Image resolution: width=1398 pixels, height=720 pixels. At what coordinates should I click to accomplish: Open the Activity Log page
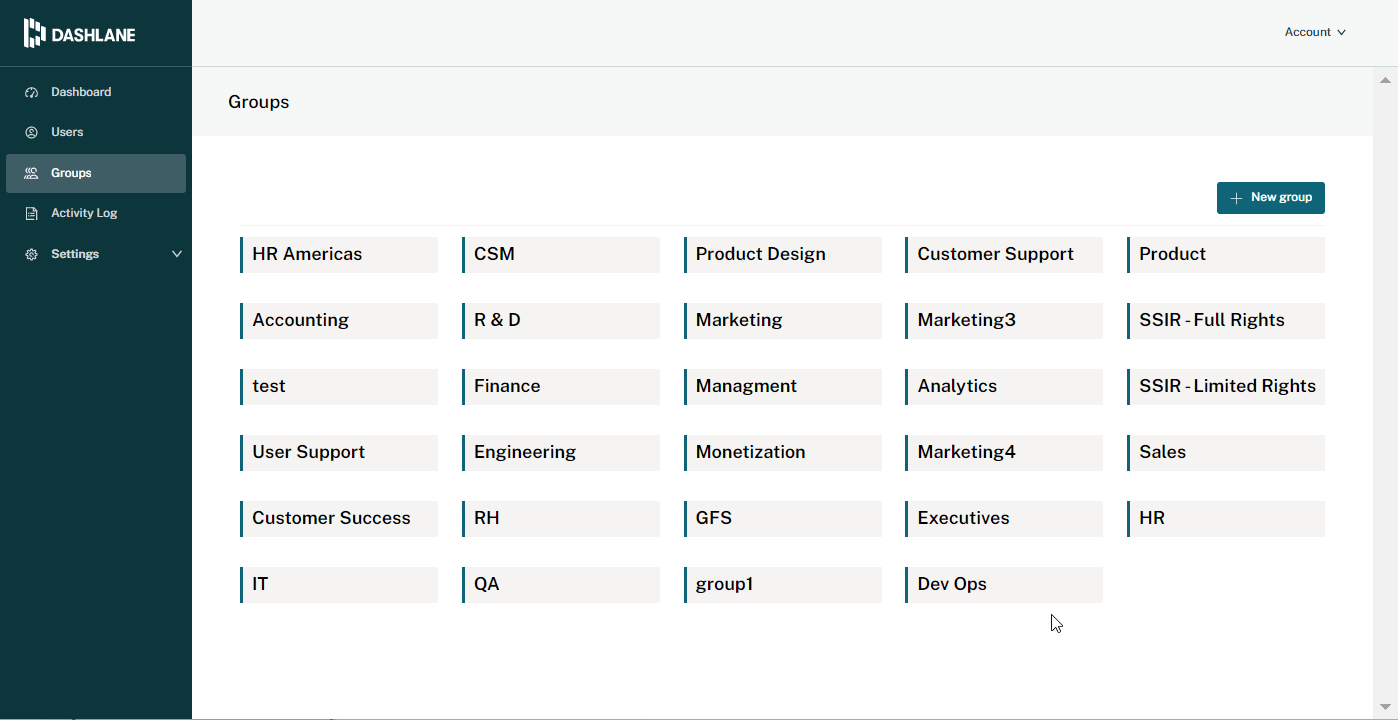coord(96,213)
